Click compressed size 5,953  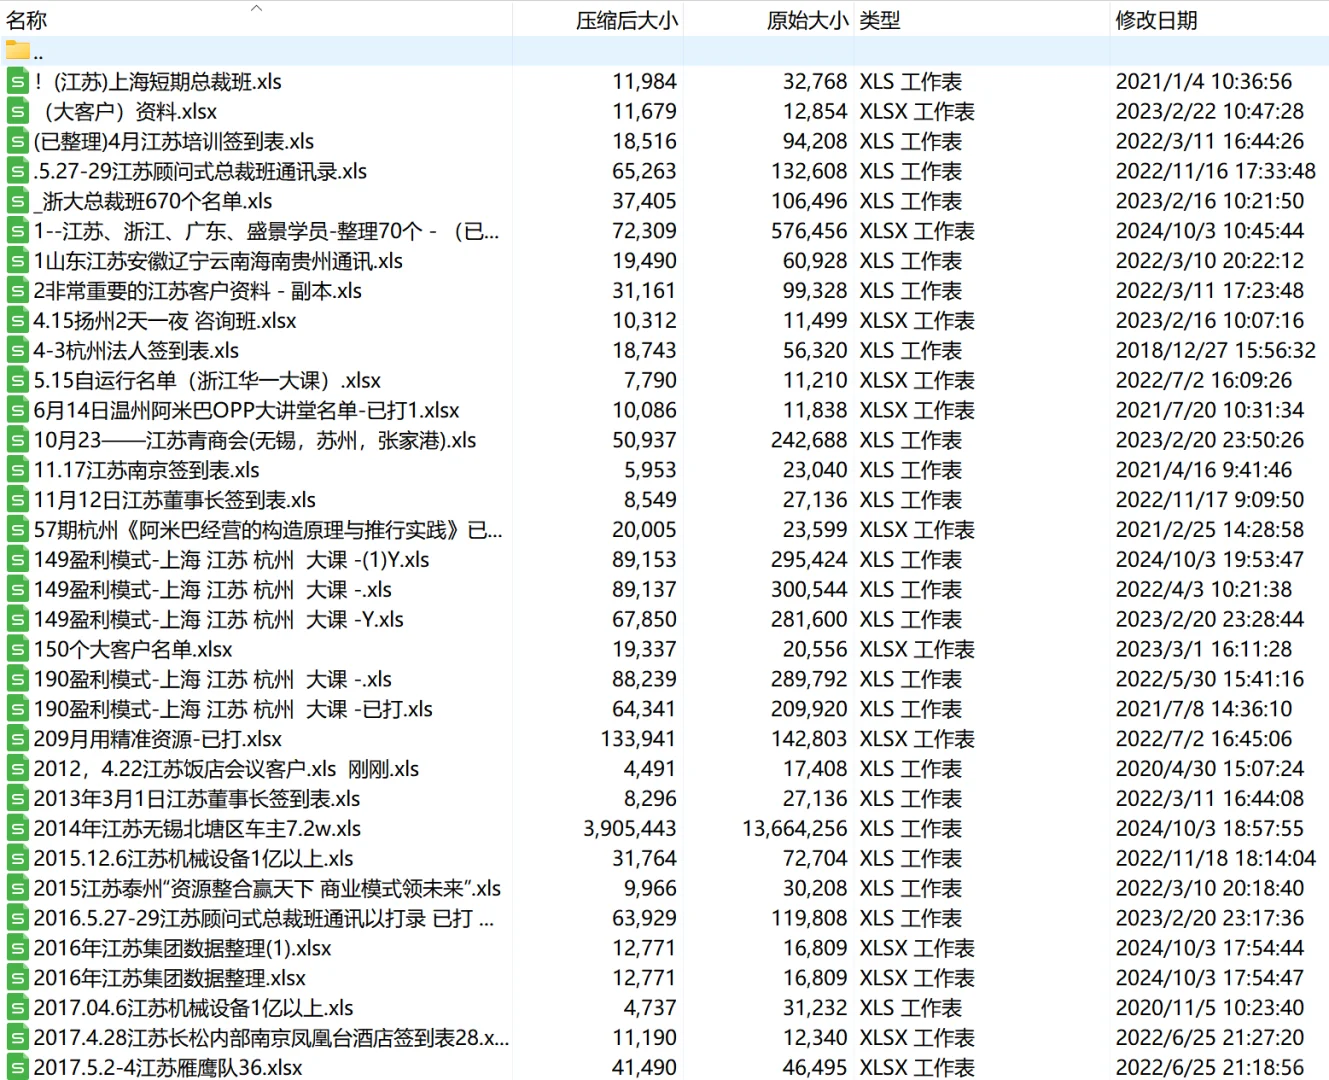click(650, 470)
